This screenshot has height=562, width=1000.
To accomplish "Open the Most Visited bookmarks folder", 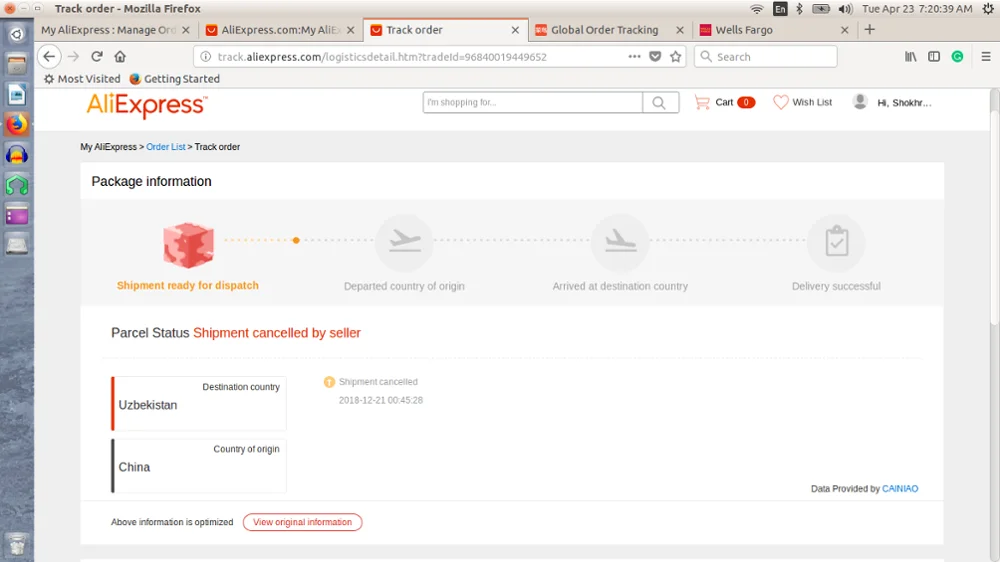I will 82,78.
